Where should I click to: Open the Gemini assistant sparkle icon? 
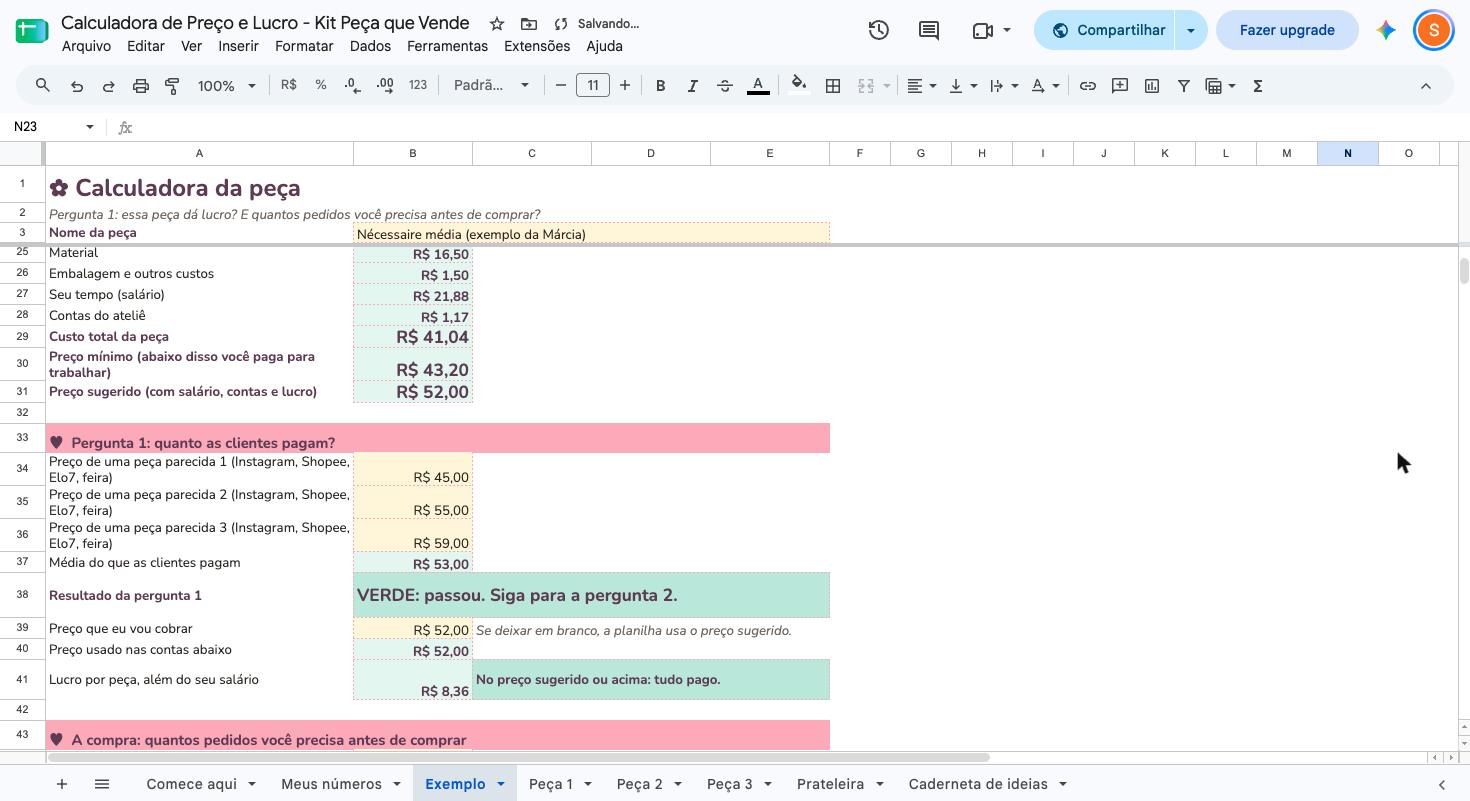pyautogui.click(x=1386, y=30)
